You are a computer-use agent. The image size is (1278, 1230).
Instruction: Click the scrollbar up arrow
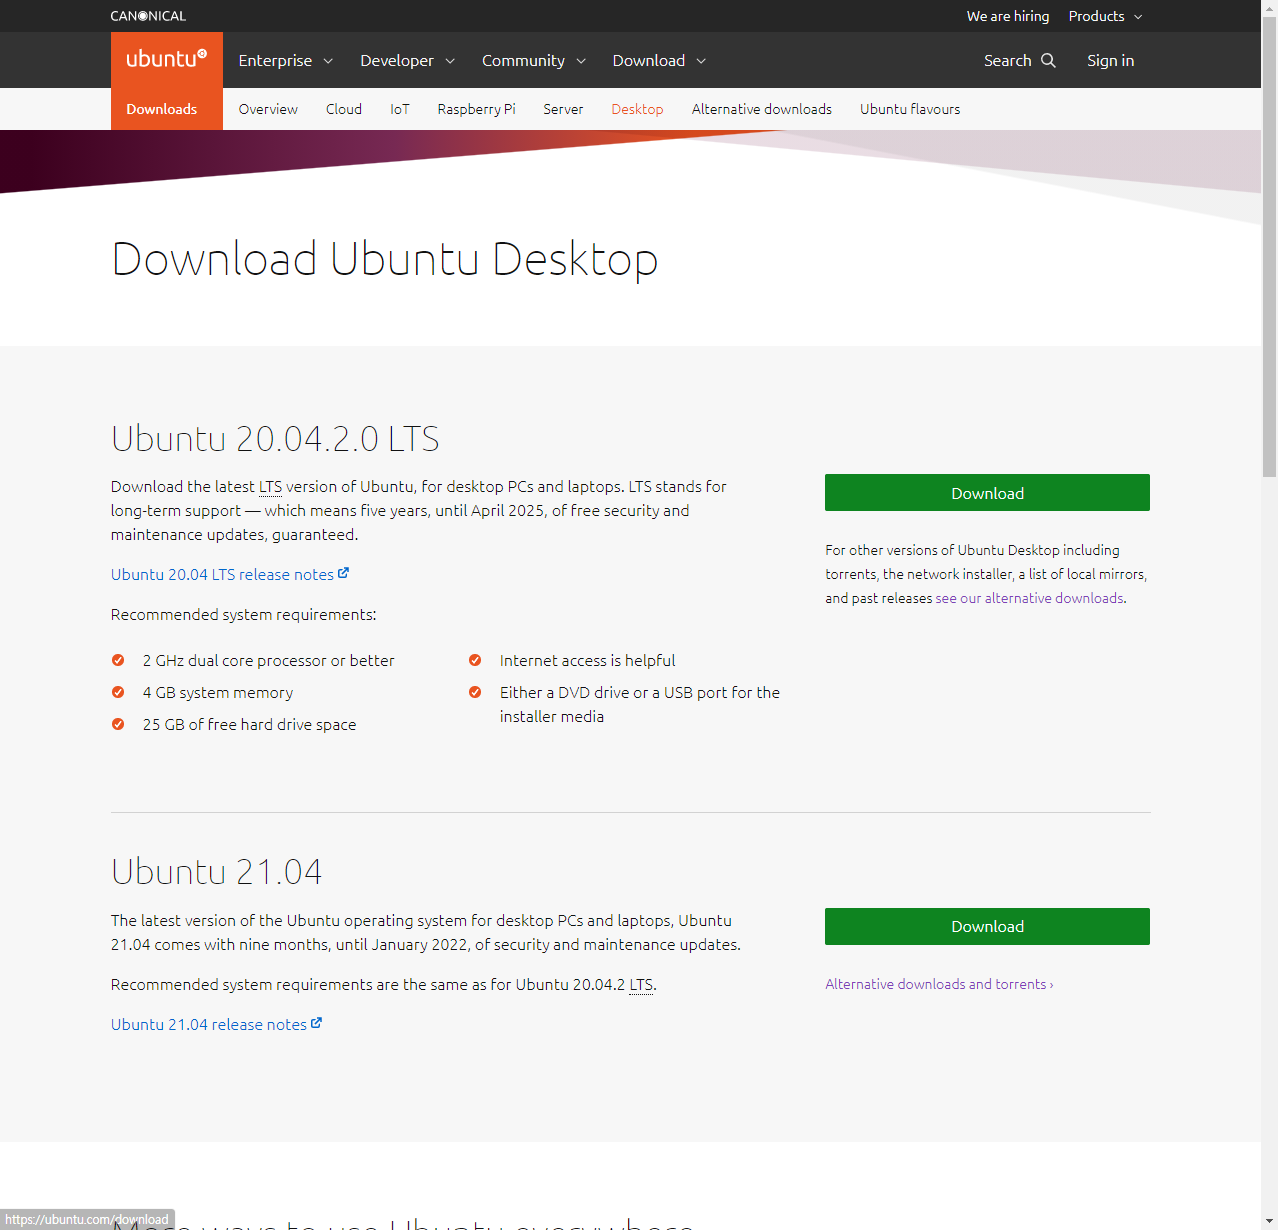pos(1269,7)
